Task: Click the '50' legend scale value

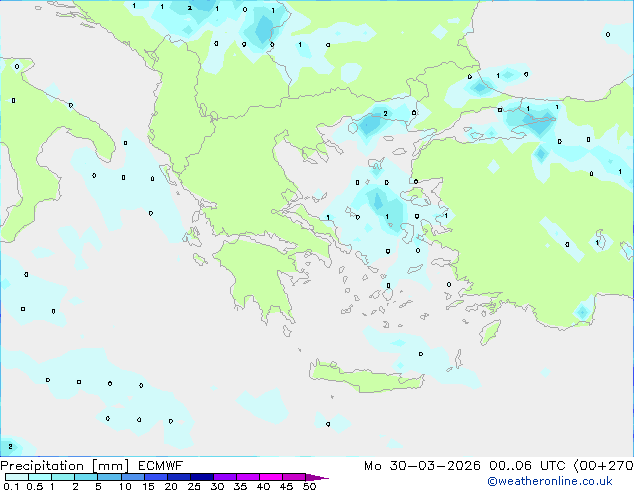Action: pos(310,486)
